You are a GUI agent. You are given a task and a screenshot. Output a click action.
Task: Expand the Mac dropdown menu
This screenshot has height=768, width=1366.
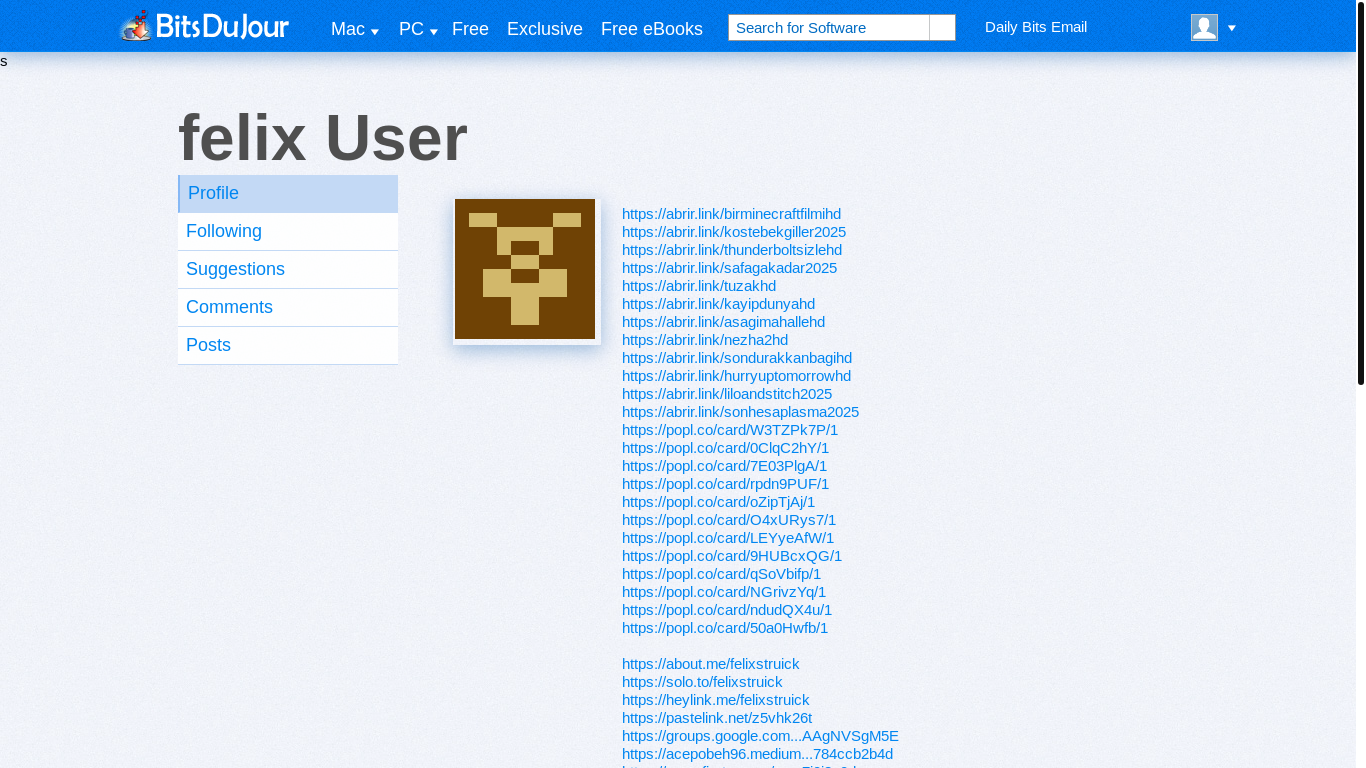(x=354, y=30)
